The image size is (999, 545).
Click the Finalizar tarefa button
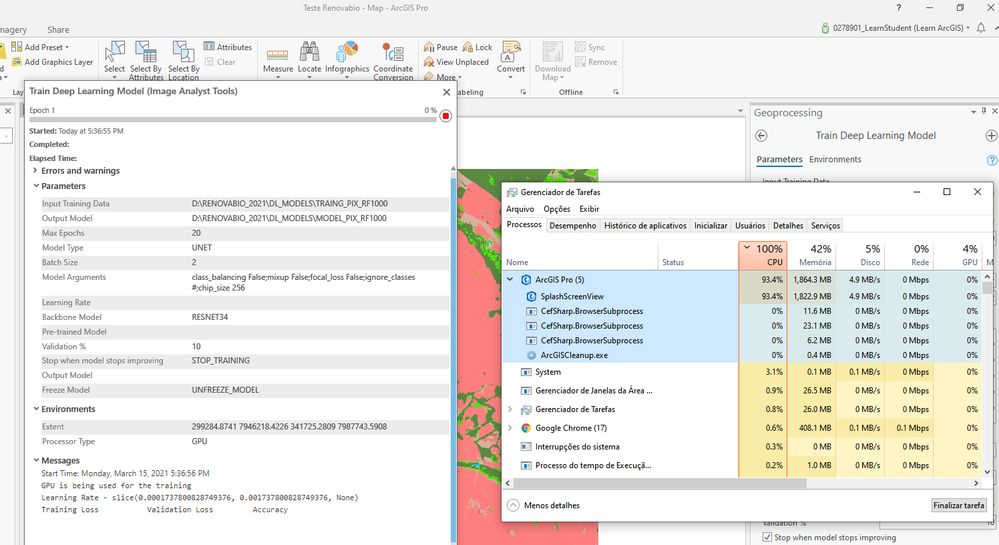click(x=958, y=505)
